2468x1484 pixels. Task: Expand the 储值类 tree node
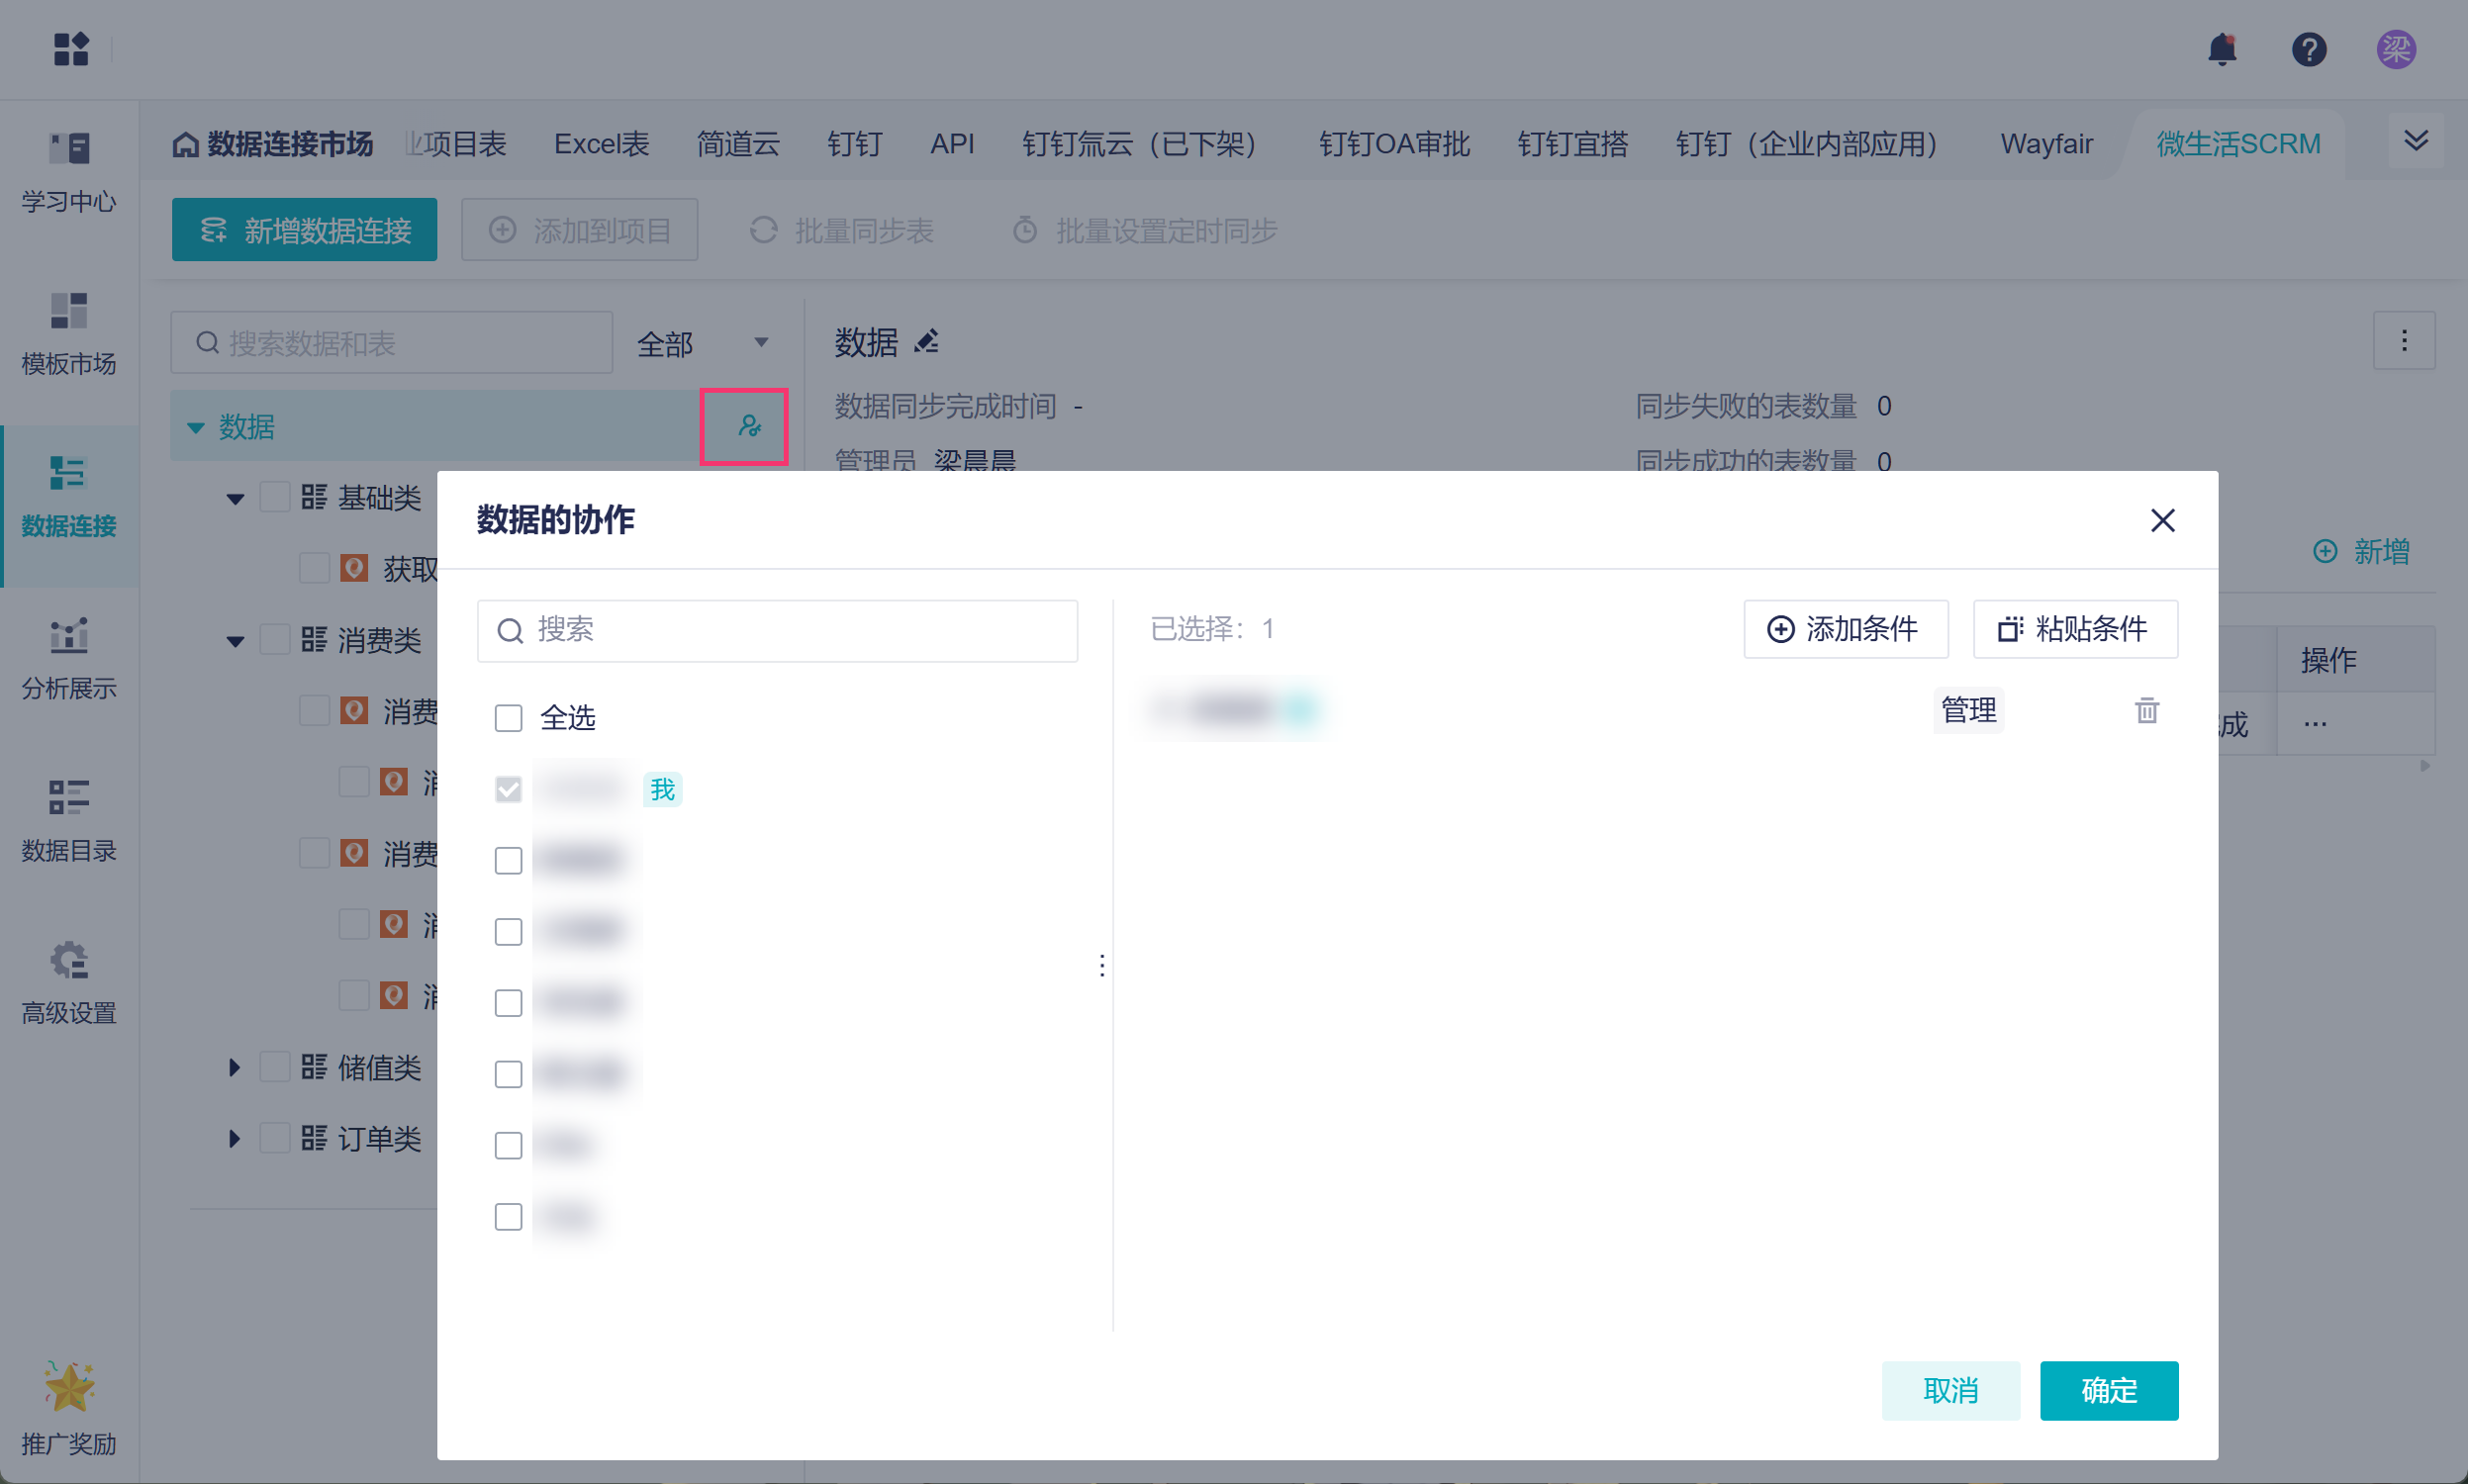(234, 1067)
